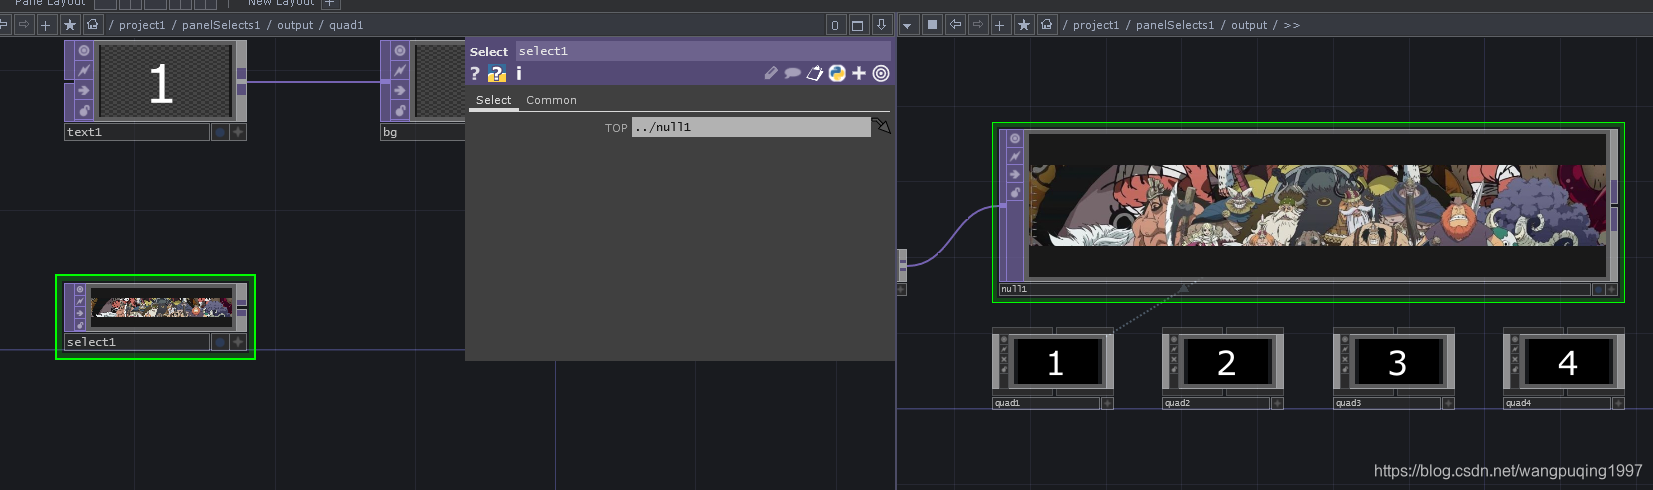Go home in right pane path bar
The height and width of the screenshot is (490, 1653).
coord(1046,25)
